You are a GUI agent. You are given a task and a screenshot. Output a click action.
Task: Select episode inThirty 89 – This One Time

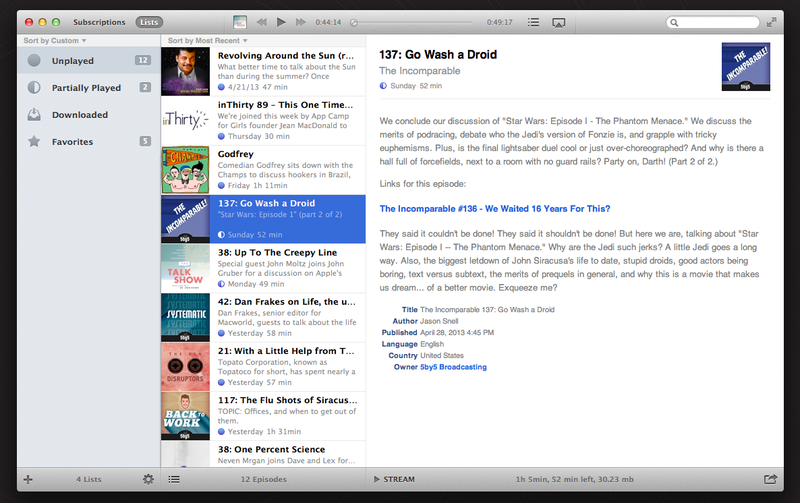[x=263, y=121]
